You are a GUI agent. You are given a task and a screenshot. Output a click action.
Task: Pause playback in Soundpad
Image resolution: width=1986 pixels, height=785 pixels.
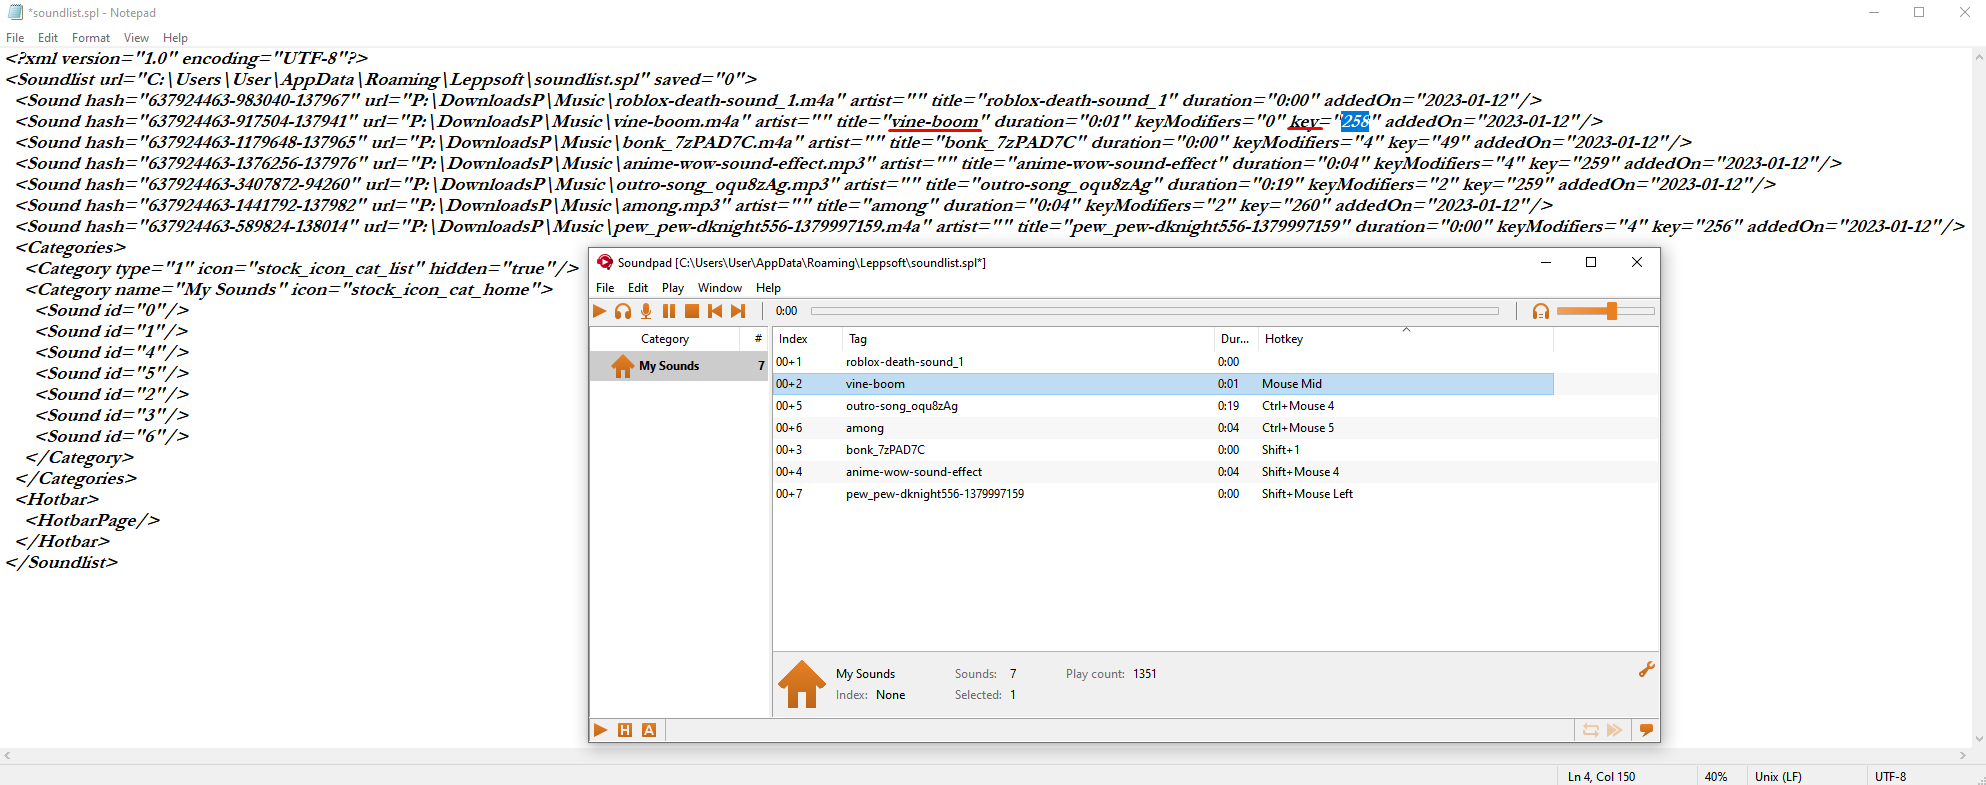(669, 311)
